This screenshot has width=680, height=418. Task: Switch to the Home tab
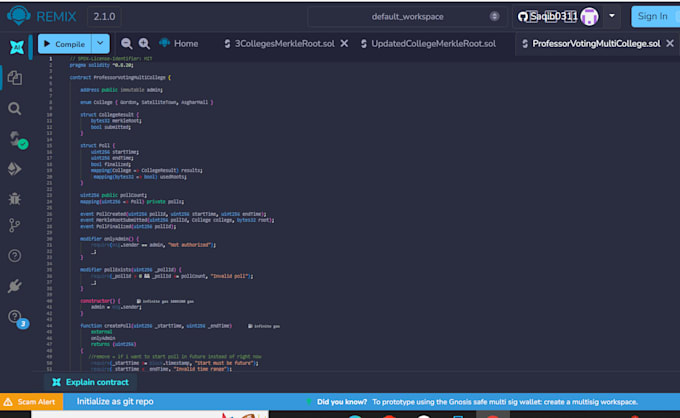[x=179, y=43]
